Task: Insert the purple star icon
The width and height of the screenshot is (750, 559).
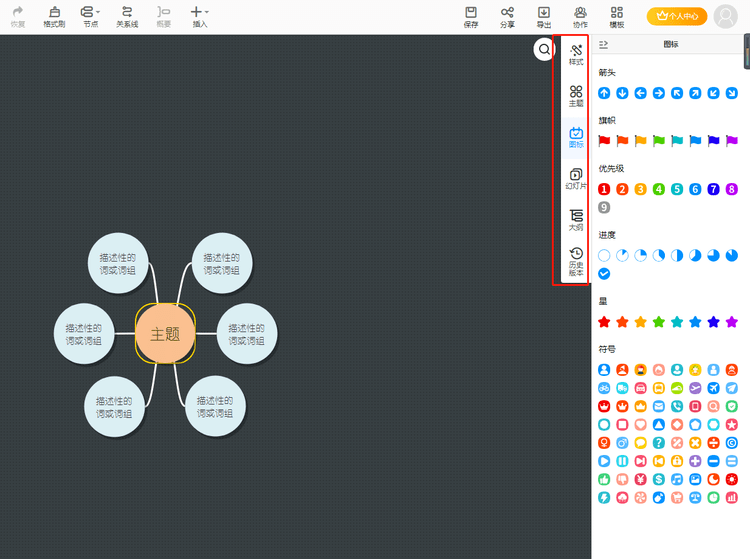Action: click(x=732, y=322)
